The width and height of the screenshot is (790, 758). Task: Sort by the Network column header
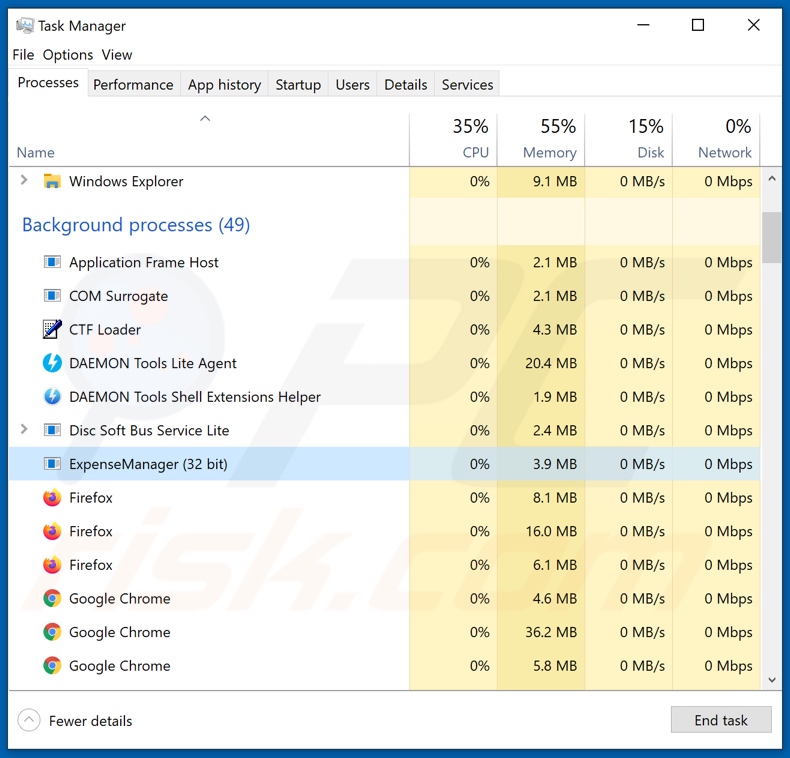click(716, 139)
